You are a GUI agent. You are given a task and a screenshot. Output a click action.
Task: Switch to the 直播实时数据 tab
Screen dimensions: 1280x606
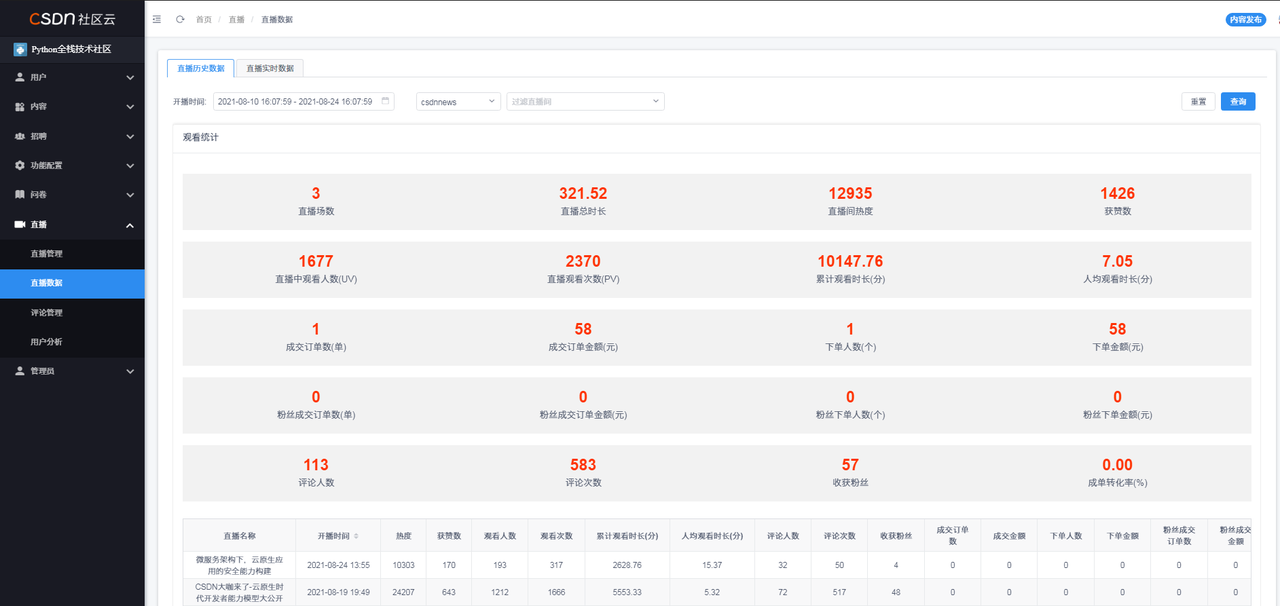270,68
